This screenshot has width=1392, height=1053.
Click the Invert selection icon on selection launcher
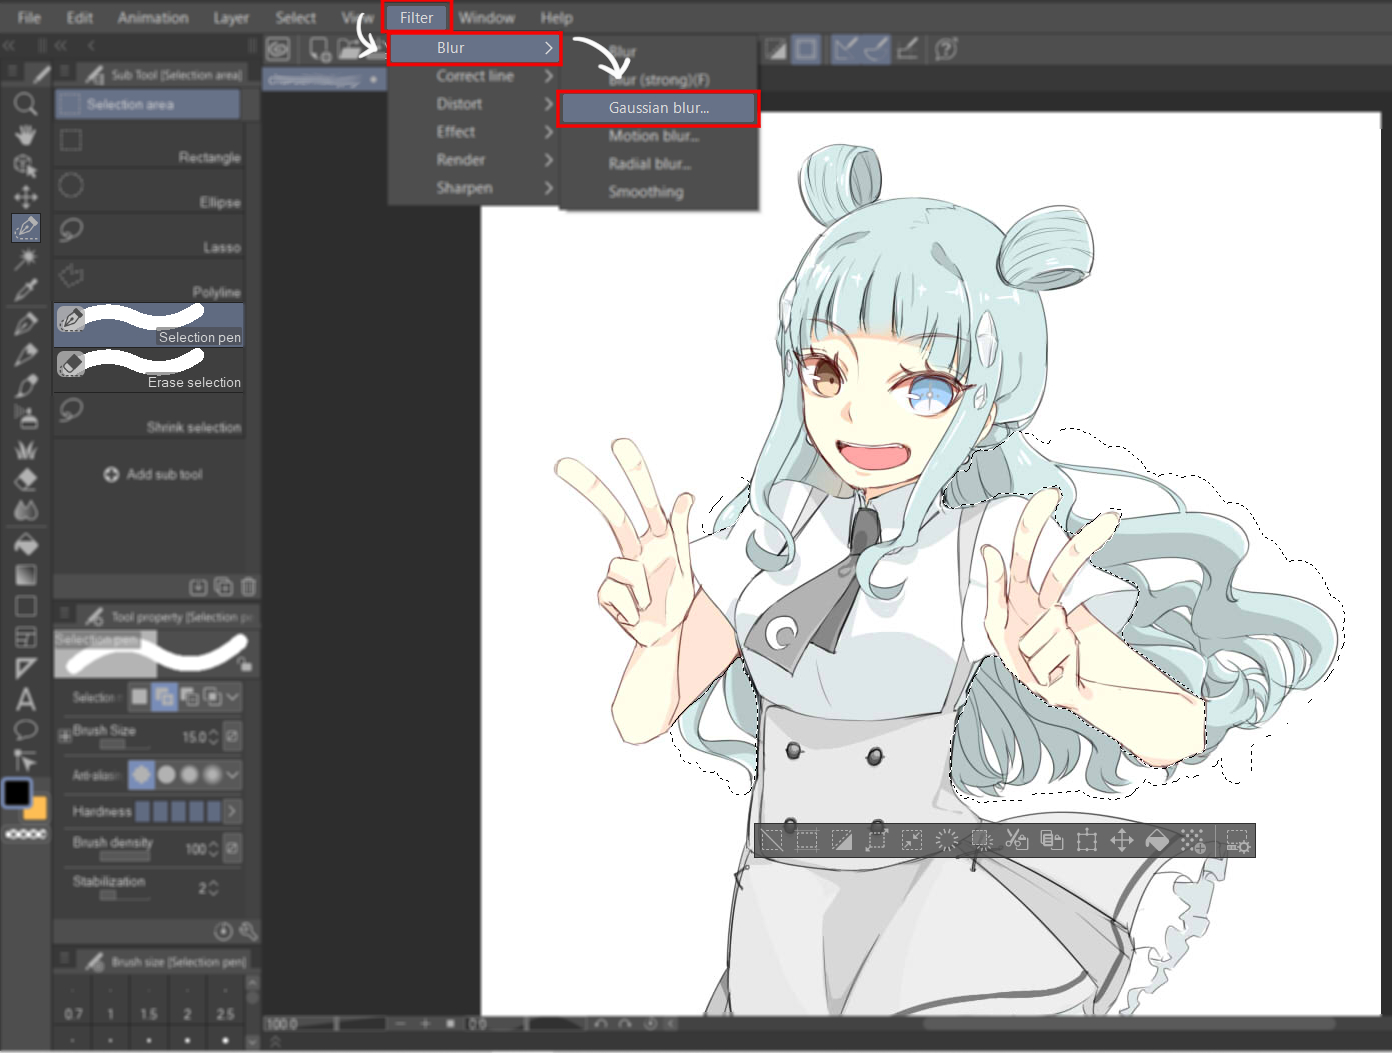point(841,841)
